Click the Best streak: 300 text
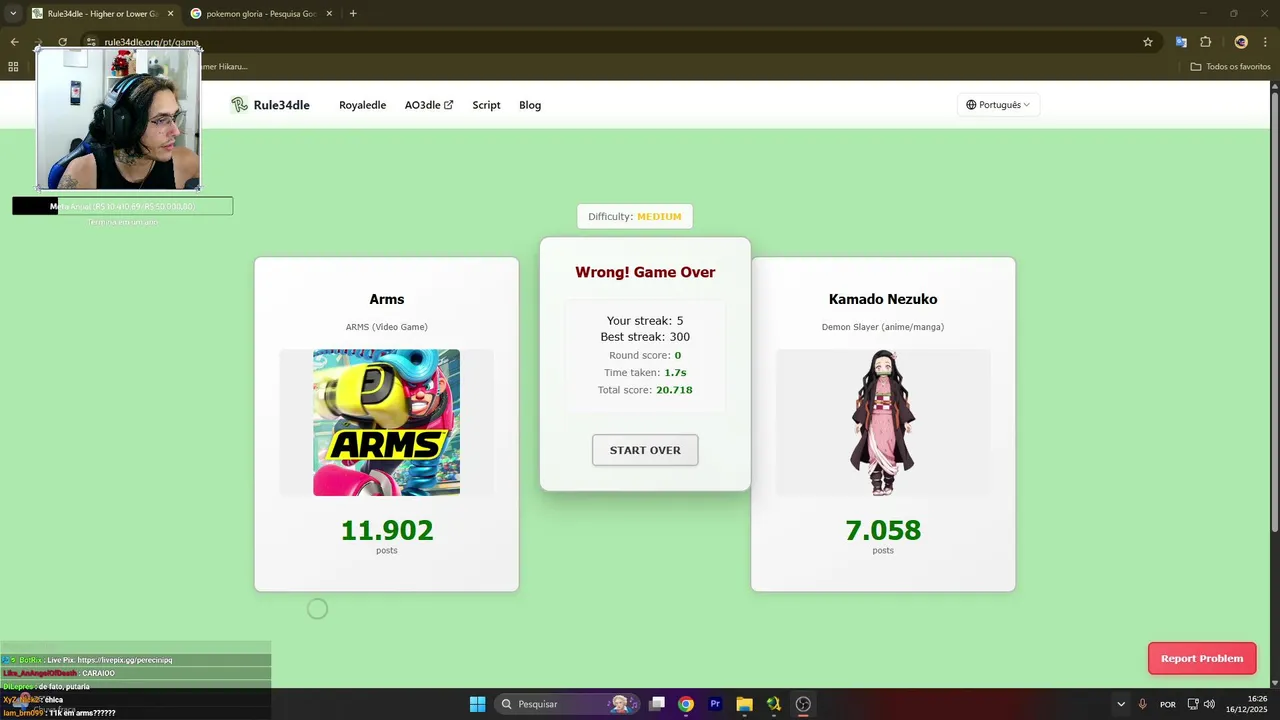1280x720 pixels. pos(645,337)
